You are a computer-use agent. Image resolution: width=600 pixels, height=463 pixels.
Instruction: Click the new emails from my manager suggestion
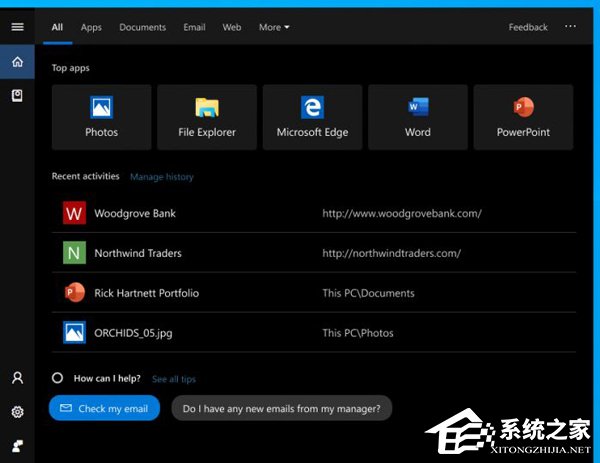[x=282, y=408]
